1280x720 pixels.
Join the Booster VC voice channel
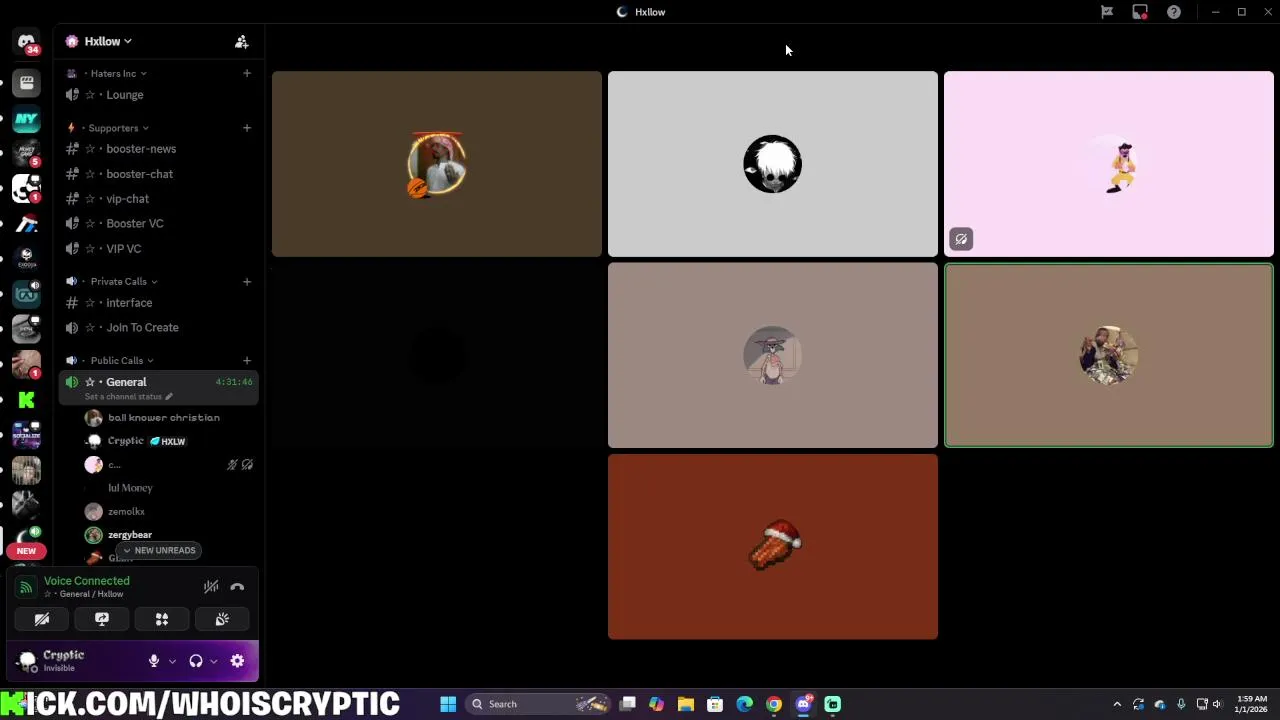point(159,224)
